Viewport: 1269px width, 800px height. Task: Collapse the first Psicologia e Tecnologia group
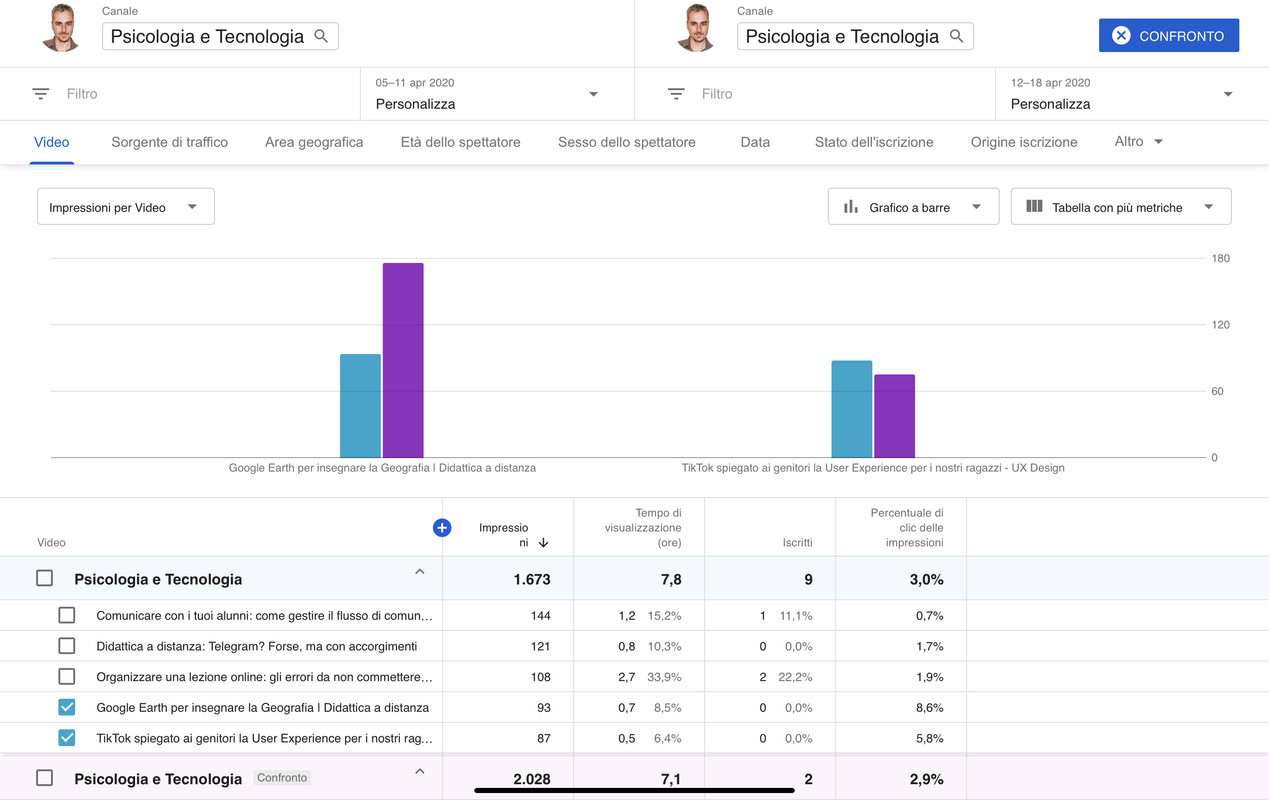pos(420,572)
